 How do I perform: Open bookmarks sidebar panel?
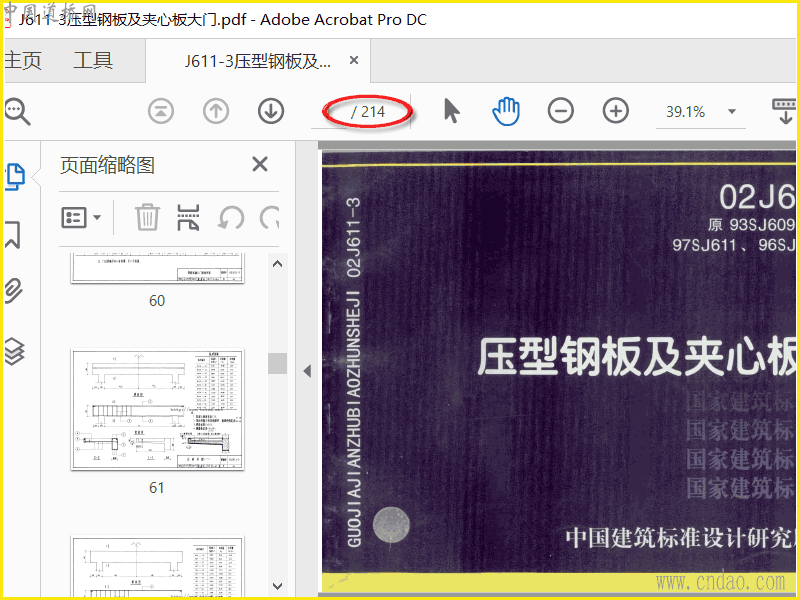pyautogui.click(x=13, y=235)
